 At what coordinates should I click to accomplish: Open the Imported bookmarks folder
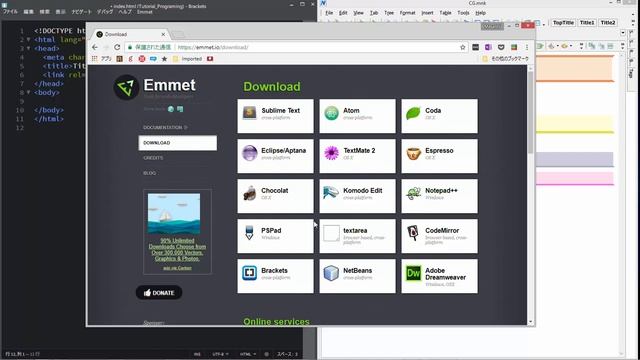(x=187, y=59)
